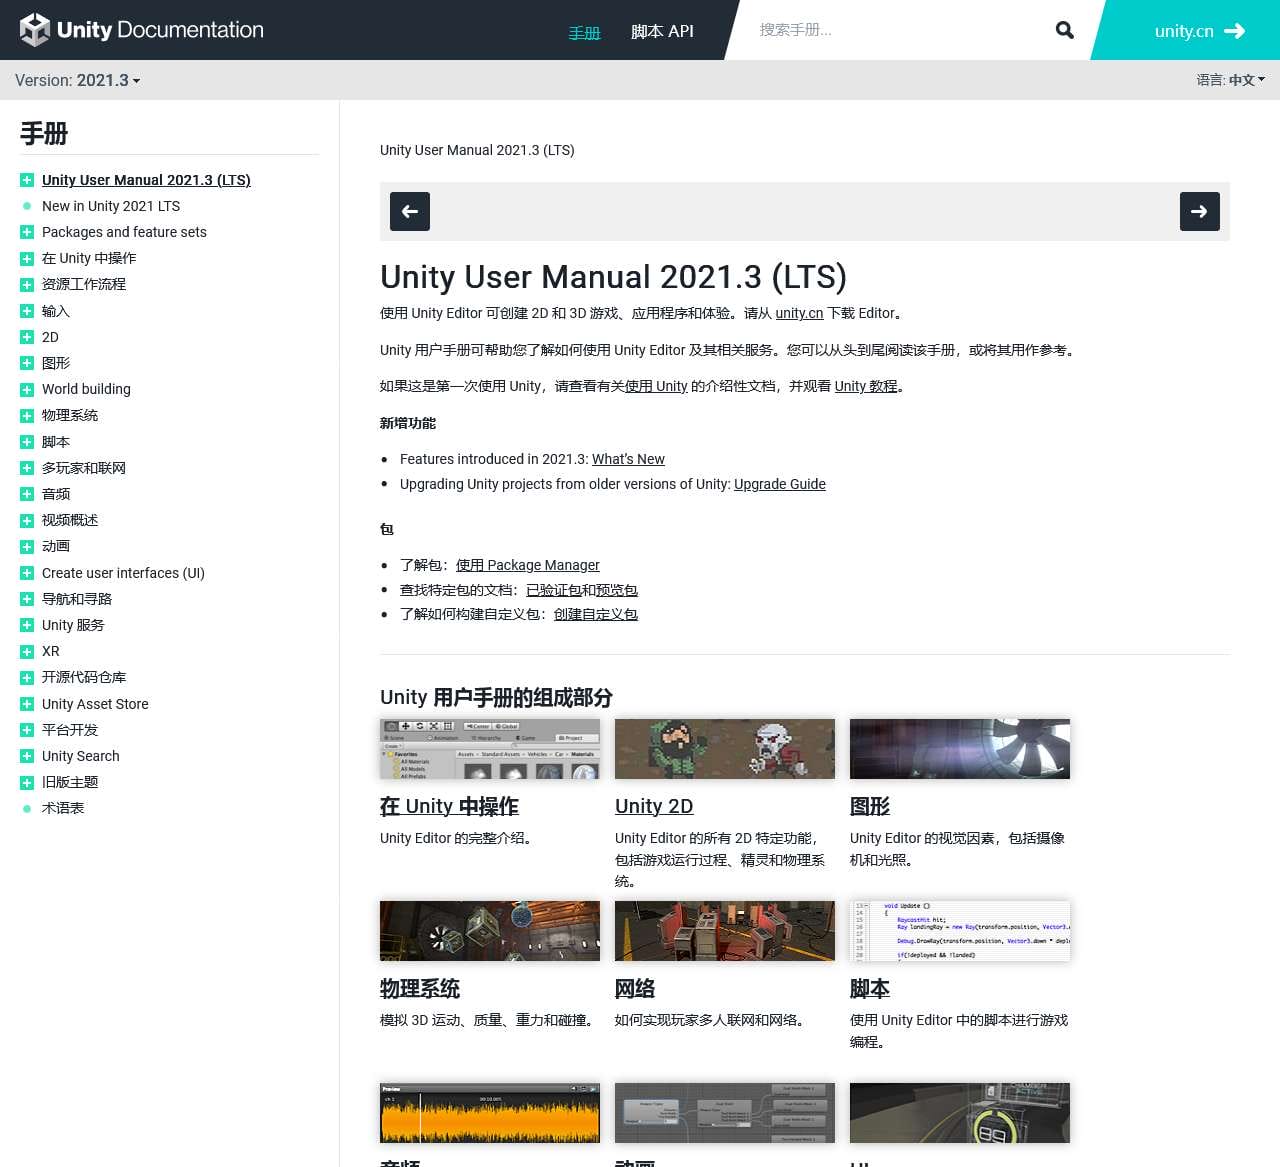Screen dimensions: 1280x1167
Task: Click the 图形 fan scene thumbnail
Action: click(960, 749)
